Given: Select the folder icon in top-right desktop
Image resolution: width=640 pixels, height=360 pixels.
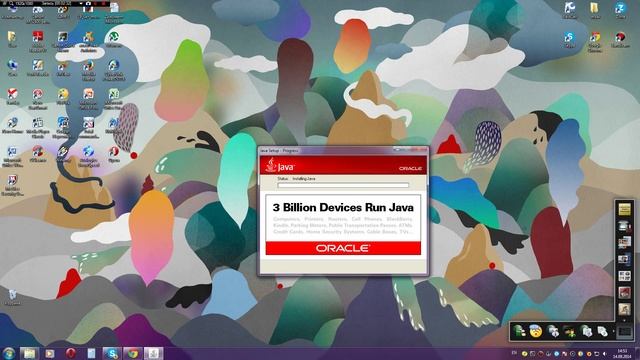Looking at the screenshot, I should (x=595, y=10).
